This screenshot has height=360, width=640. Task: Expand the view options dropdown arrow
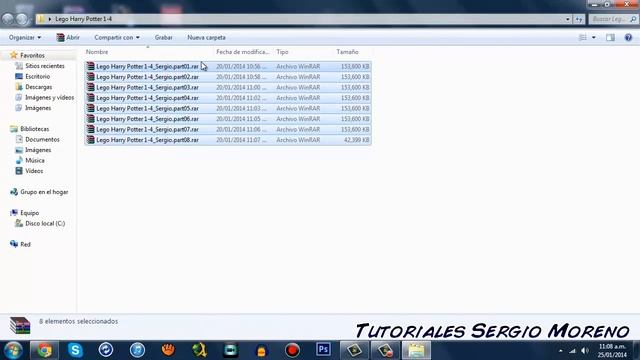tap(593, 38)
